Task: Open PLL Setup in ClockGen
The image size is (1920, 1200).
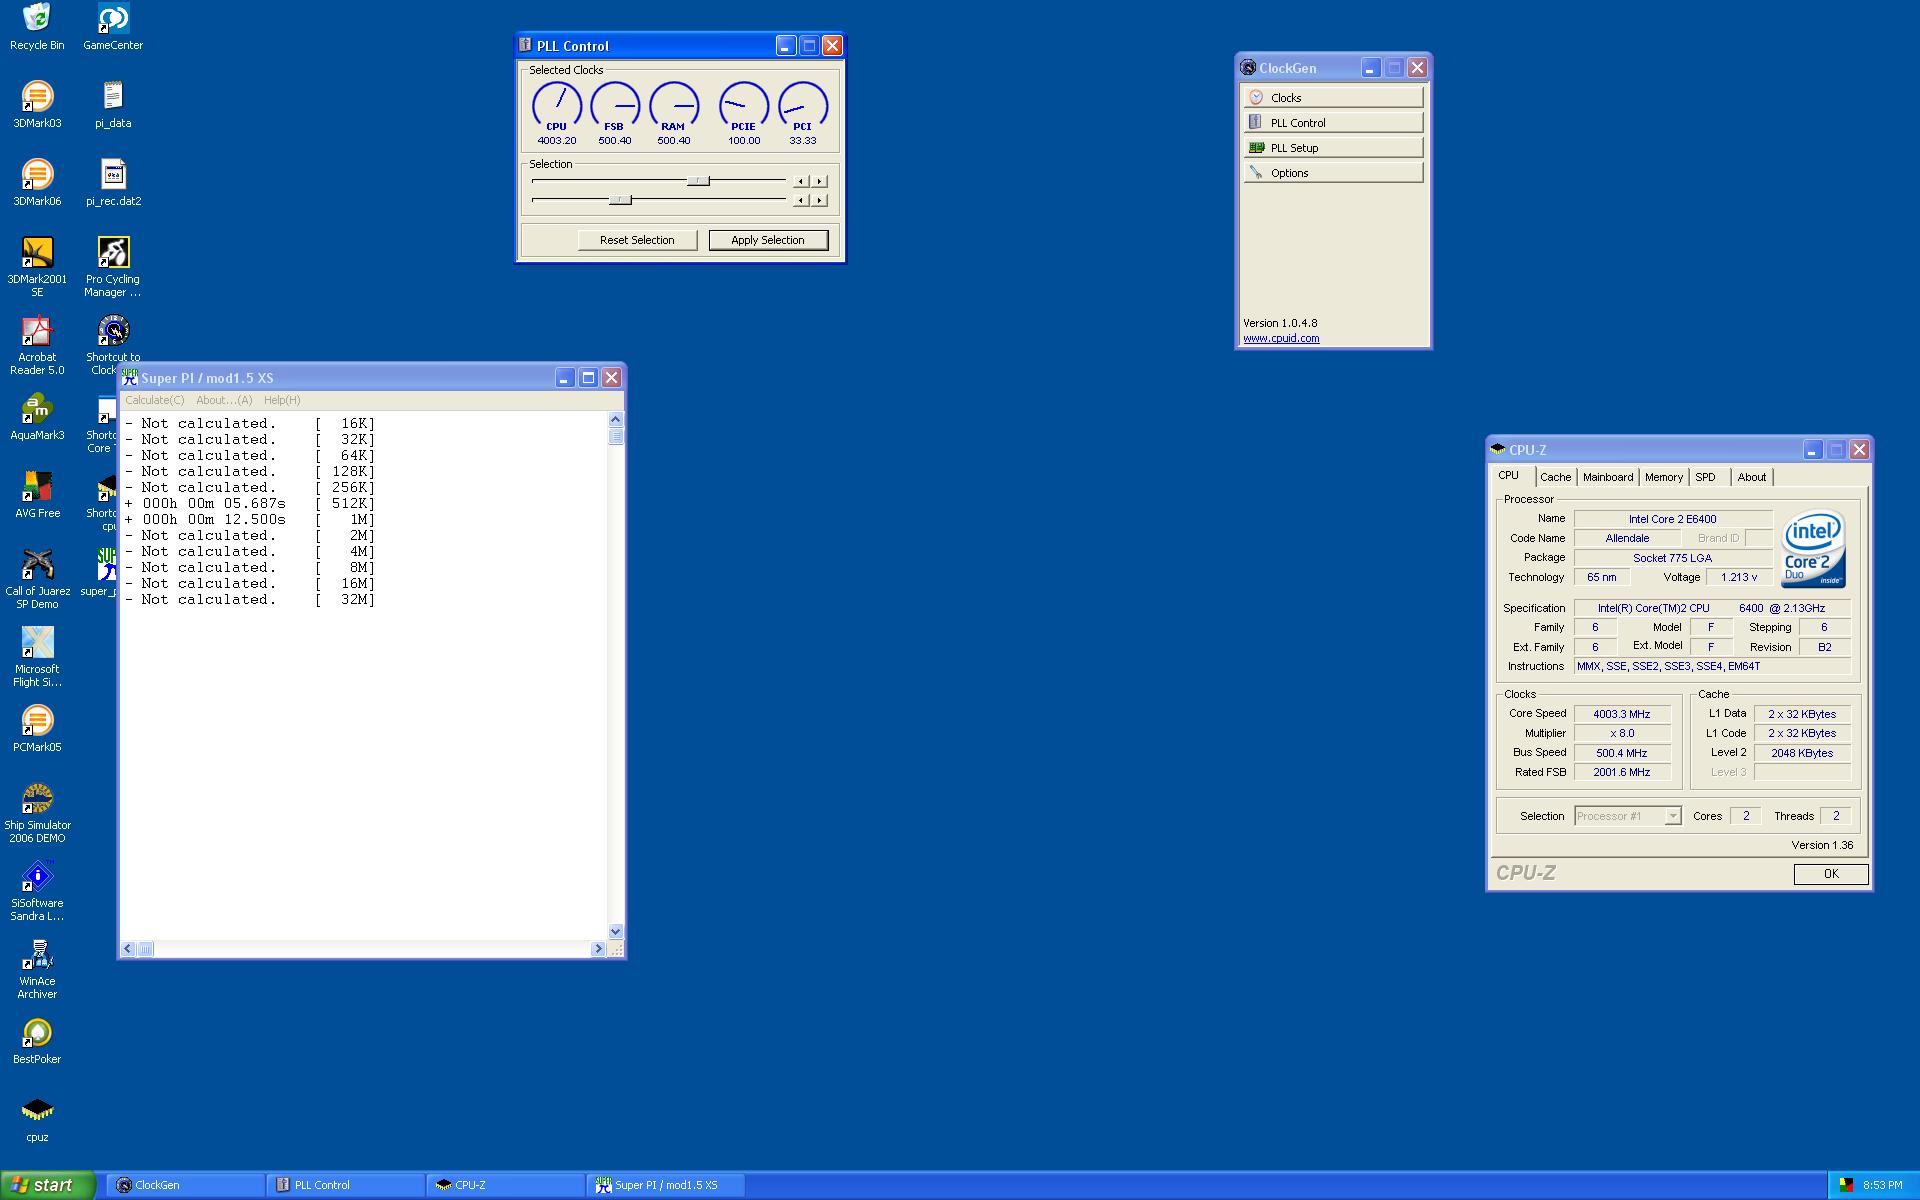Action: [x=1333, y=147]
